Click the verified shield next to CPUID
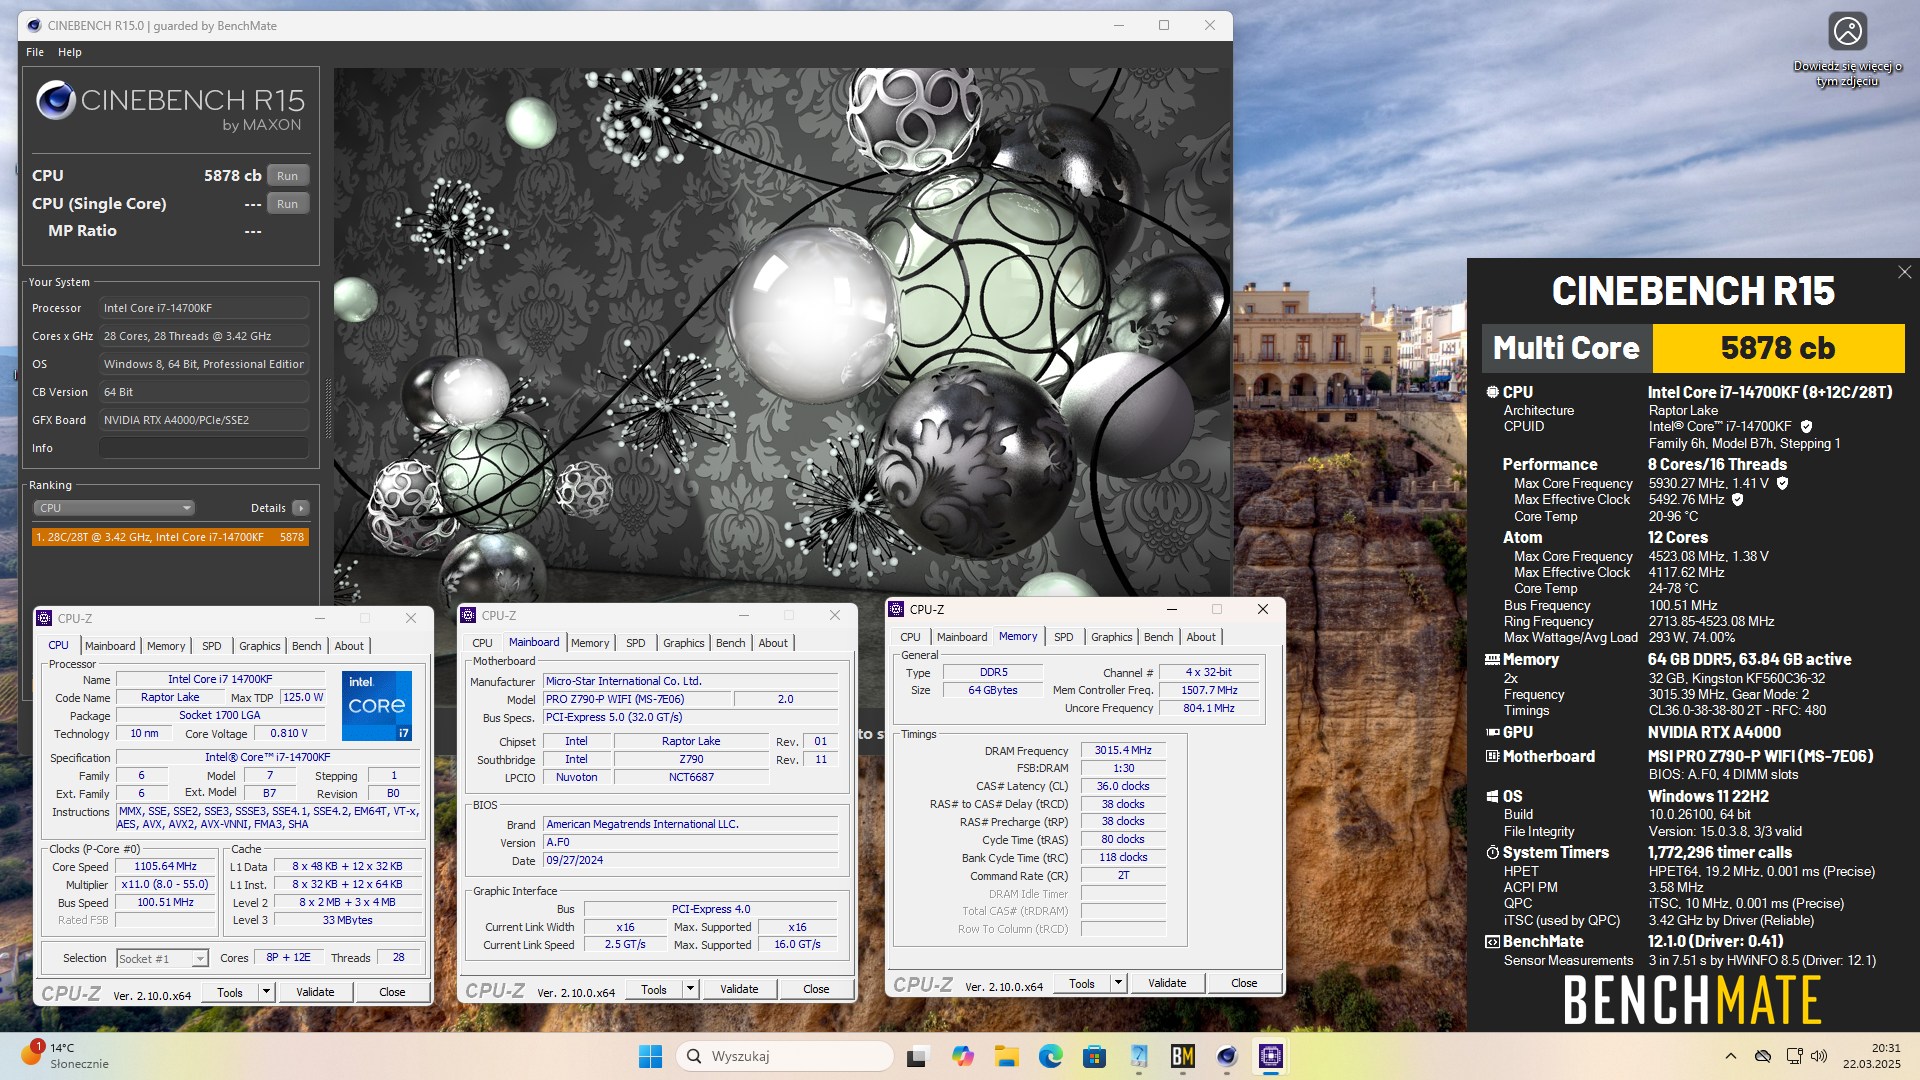 [1806, 426]
